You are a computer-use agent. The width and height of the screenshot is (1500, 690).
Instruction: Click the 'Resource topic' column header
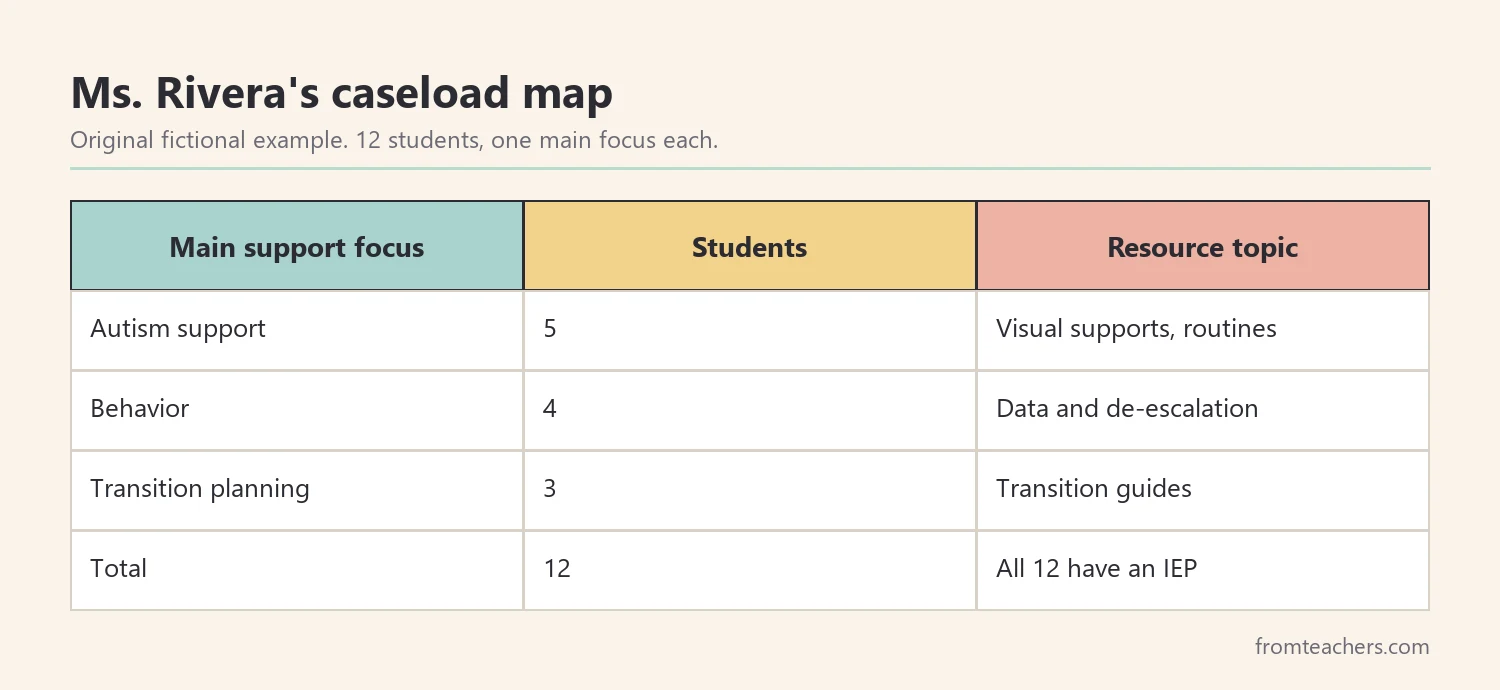pos(1203,246)
